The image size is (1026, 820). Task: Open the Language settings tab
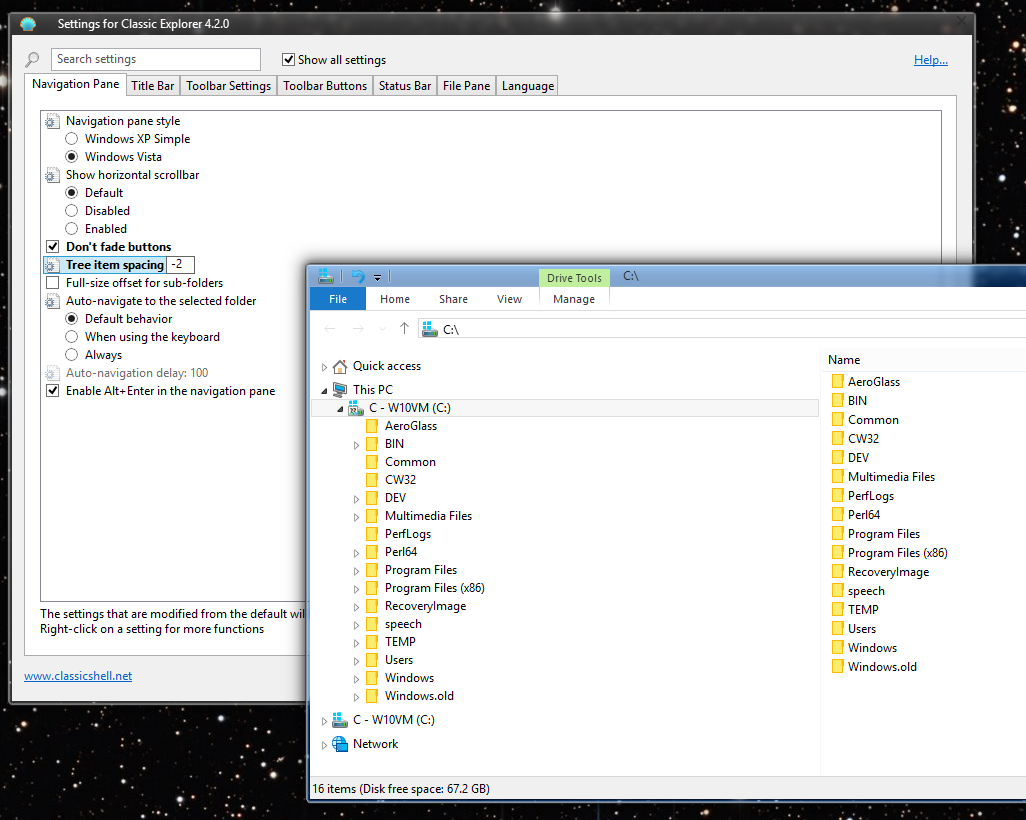tap(528, 86)
